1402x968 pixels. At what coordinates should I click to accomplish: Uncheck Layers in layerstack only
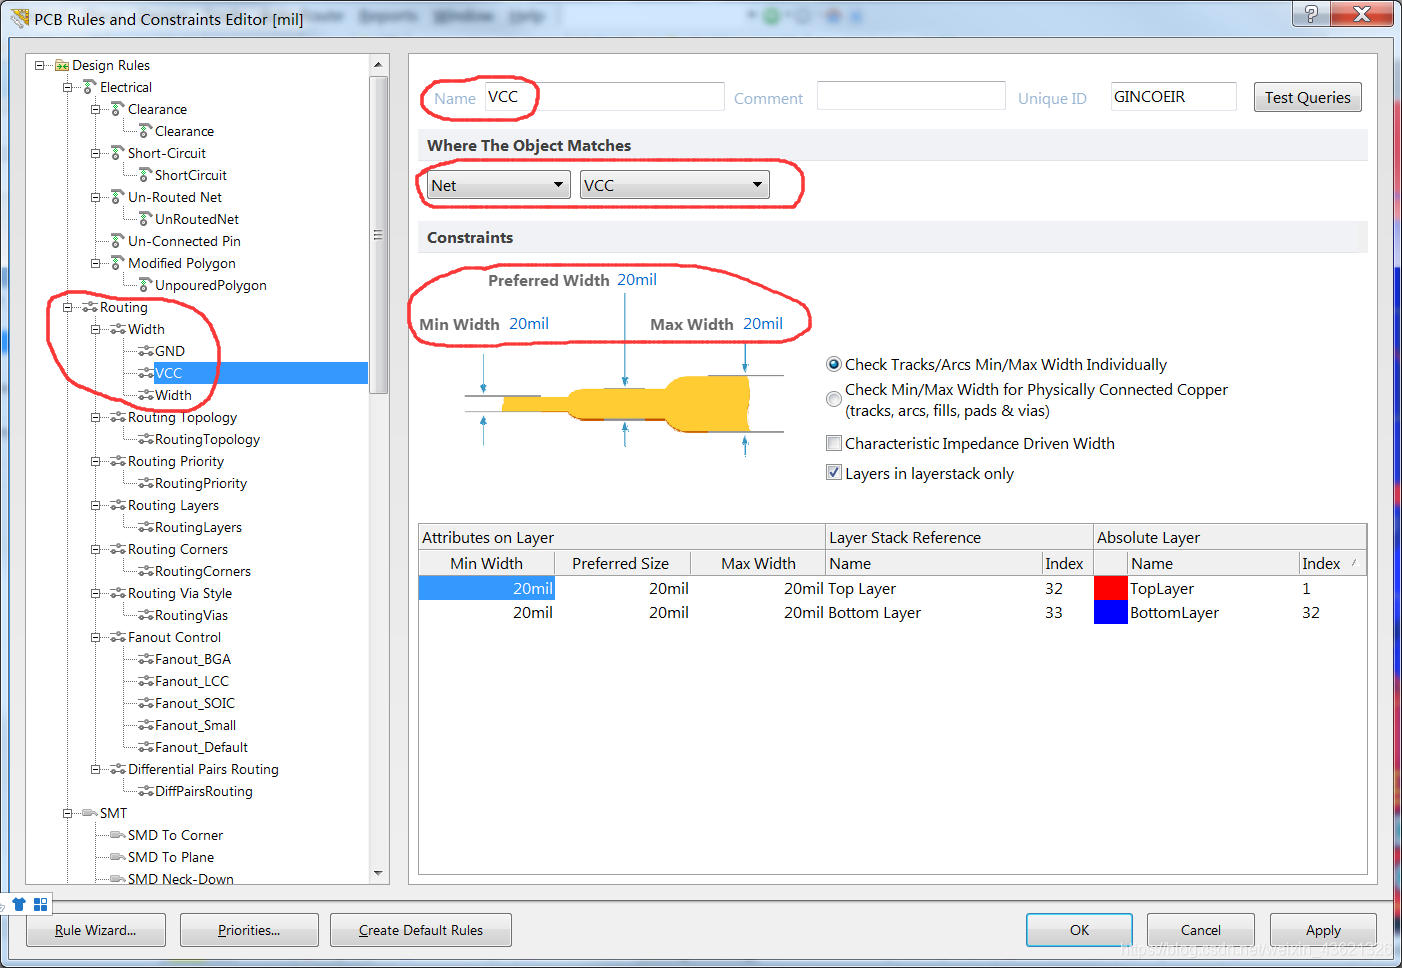point(834,473)
